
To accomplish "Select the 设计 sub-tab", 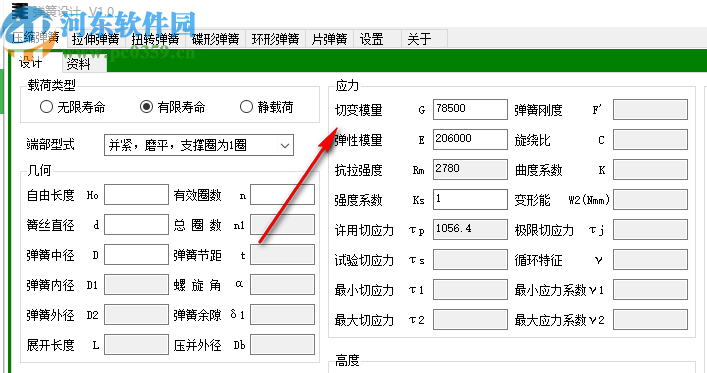I will (x=31, y=63).
